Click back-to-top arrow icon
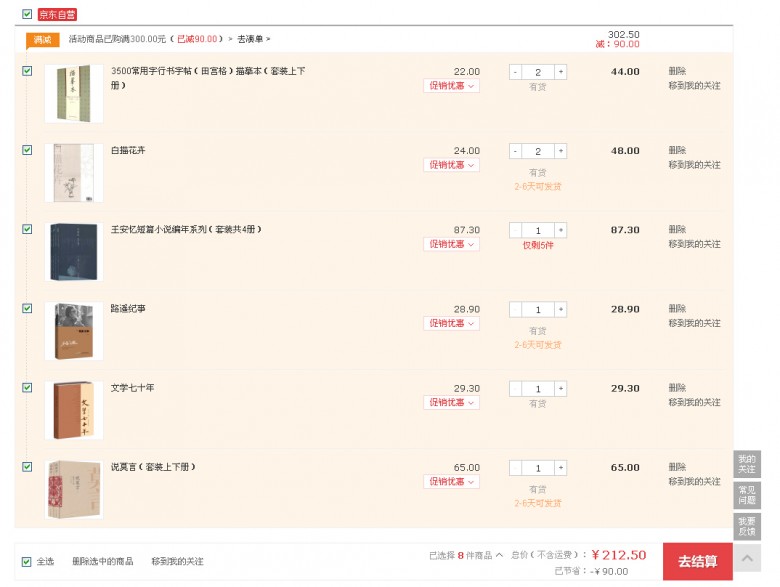This screenshot has height=587, width=780. tap(747, 558)
